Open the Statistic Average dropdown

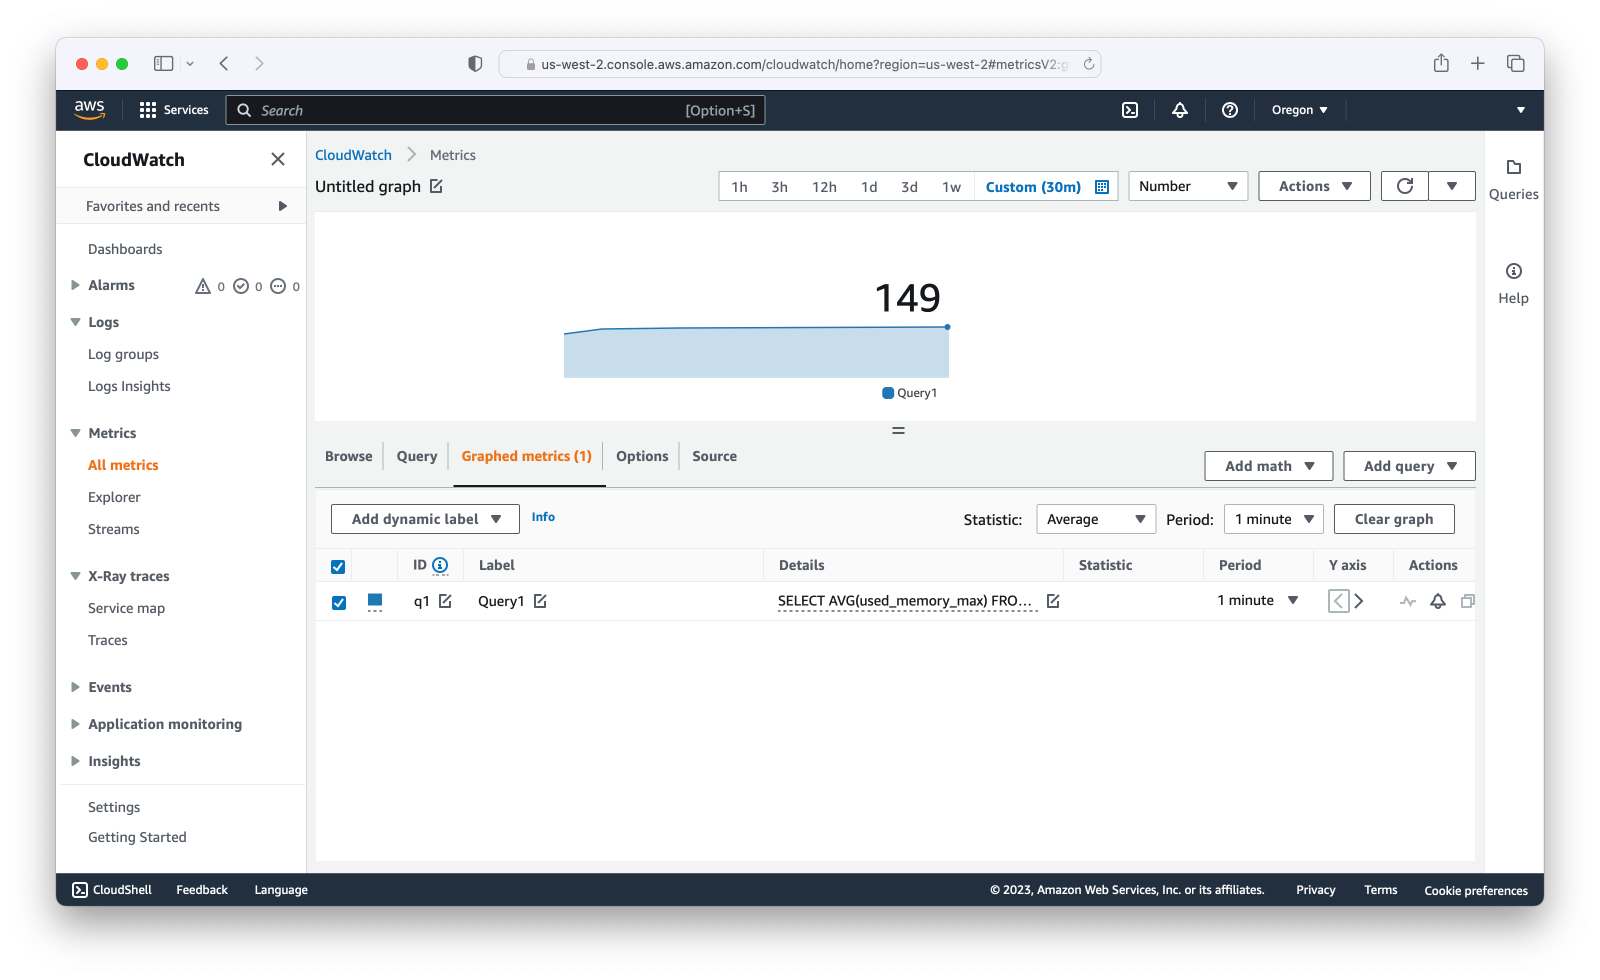1096,519
